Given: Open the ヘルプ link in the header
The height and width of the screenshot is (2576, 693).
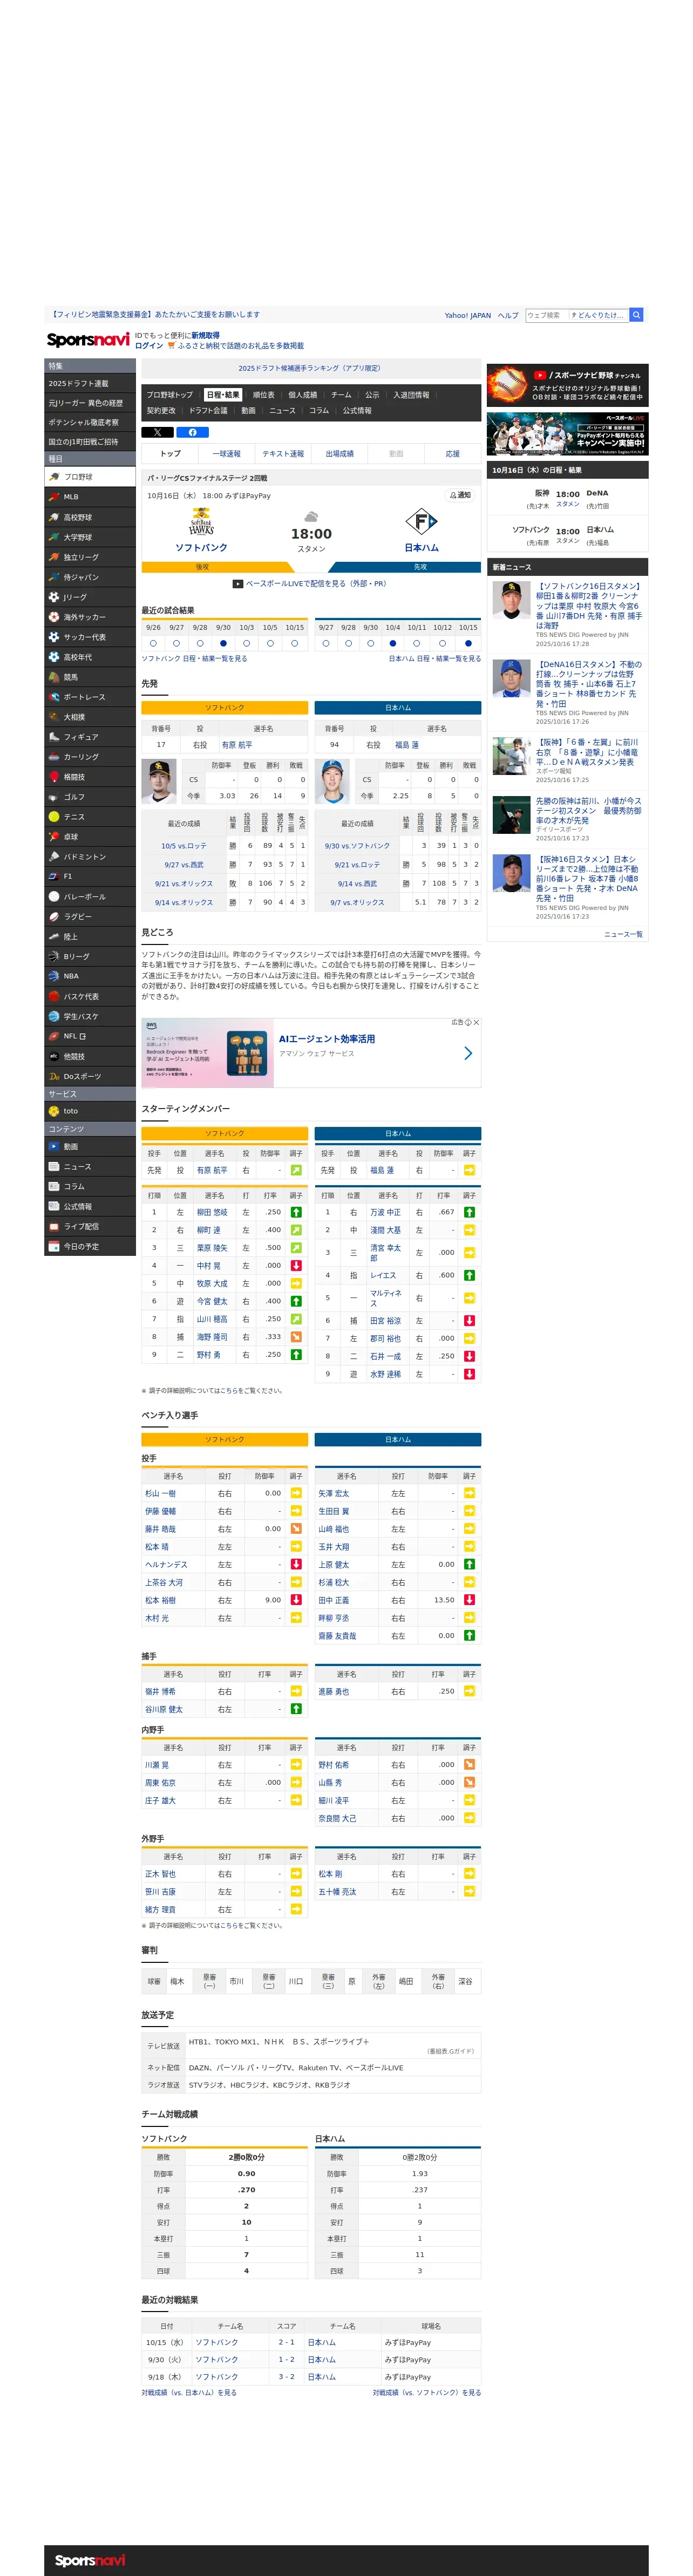Looking at the screenshot, I should point(509,315).
